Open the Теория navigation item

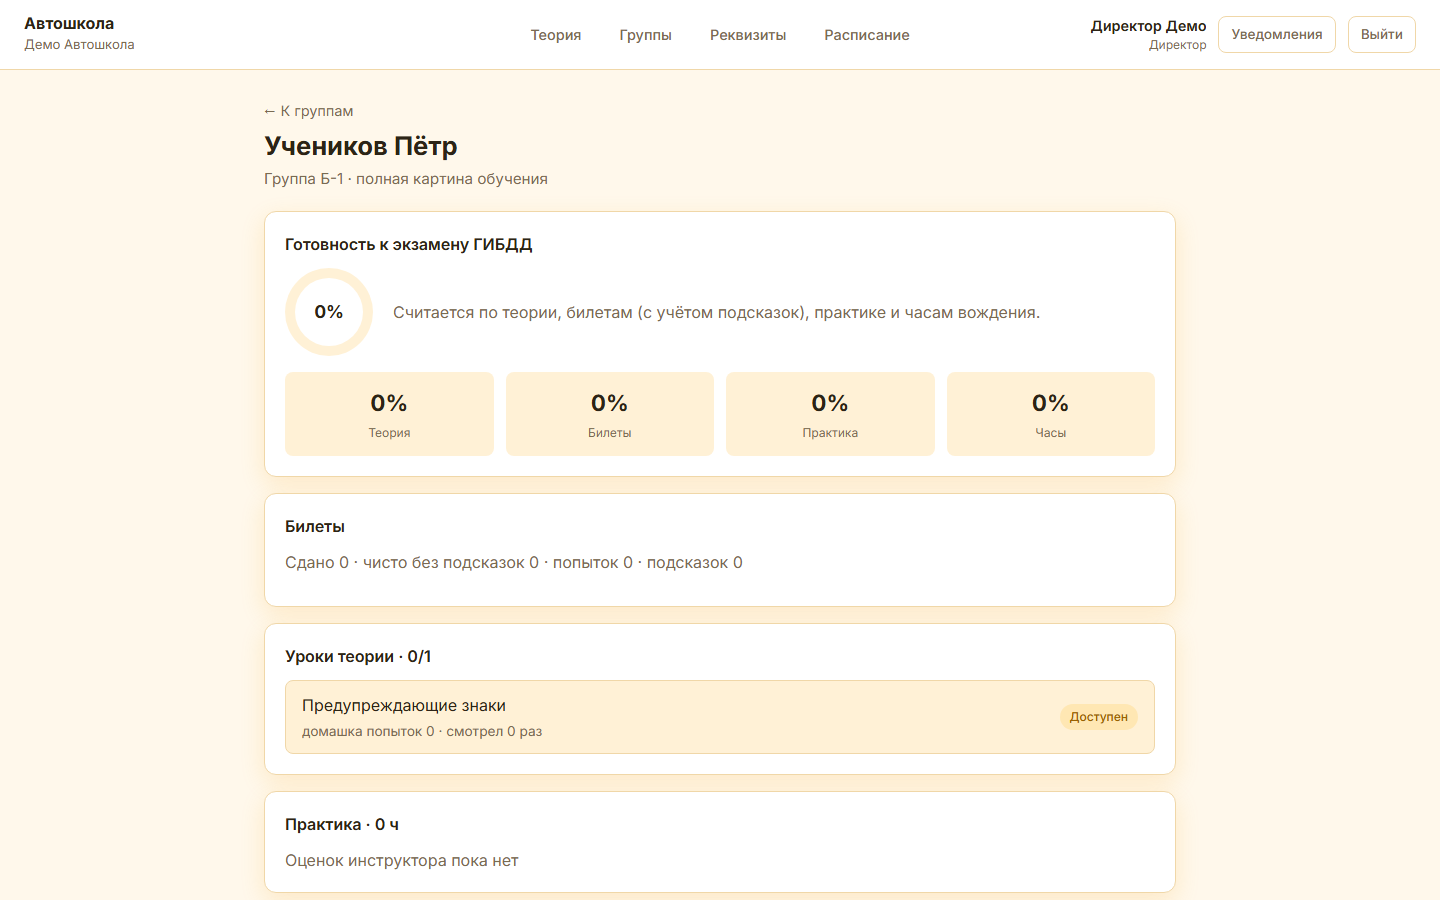(x=556, y=35)
